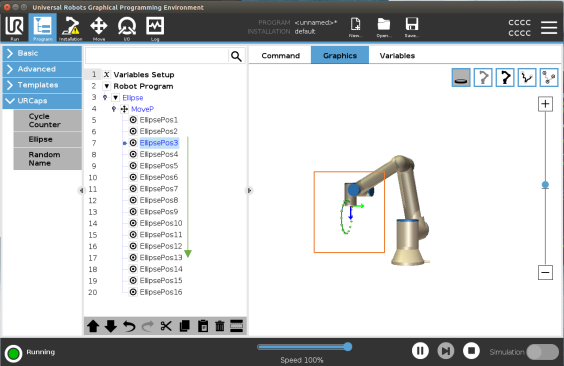
Task: Switch to the Variables tab
Action: click(x=397, y=55)
